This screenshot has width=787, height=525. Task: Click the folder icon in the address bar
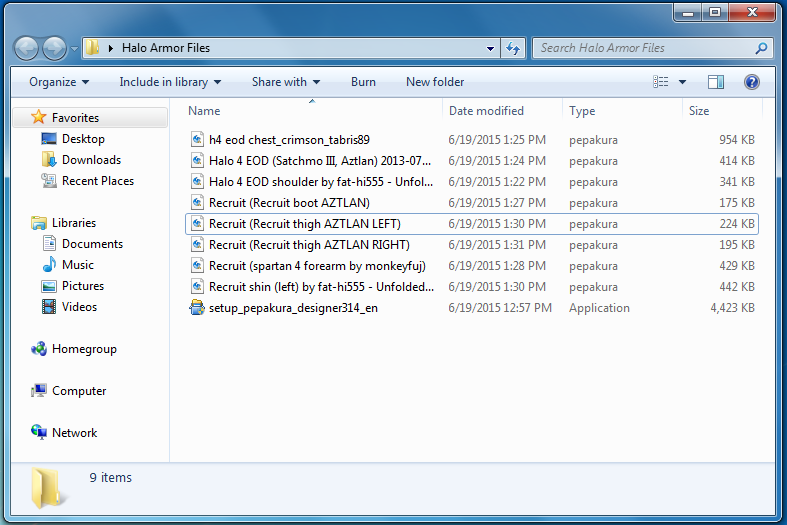92,48
